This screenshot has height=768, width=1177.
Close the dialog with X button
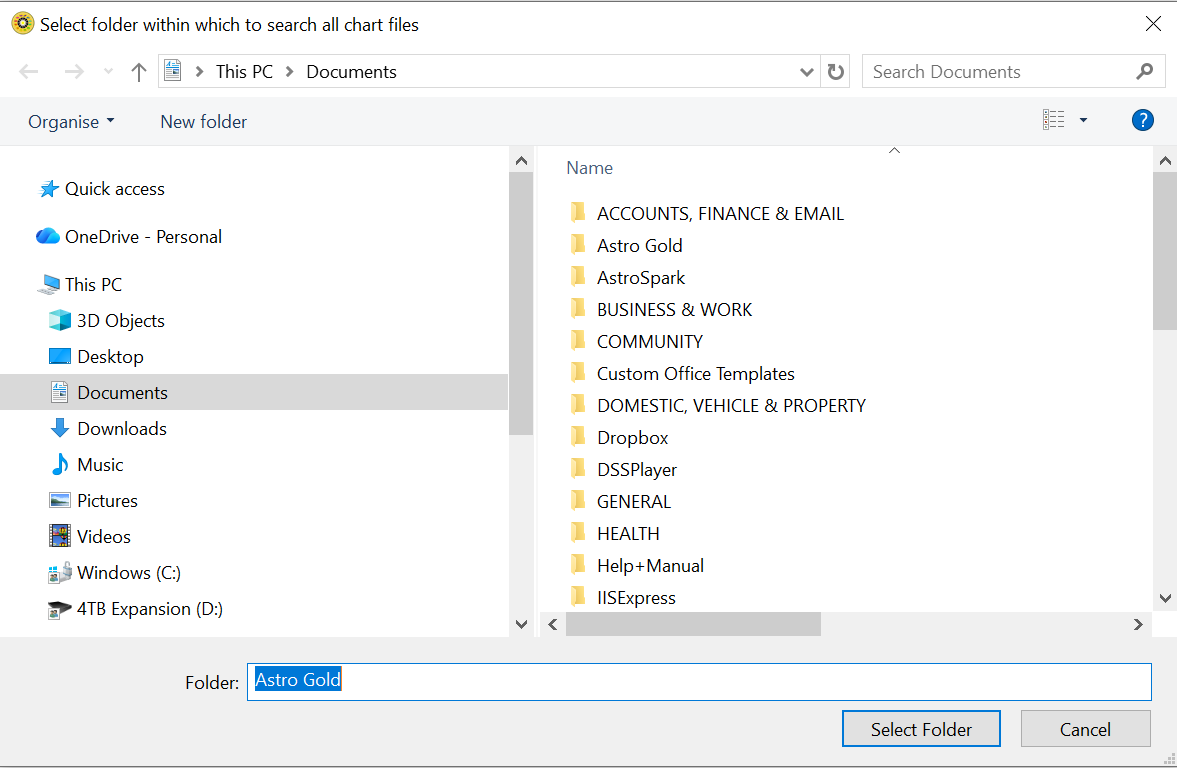[1153, 24]
